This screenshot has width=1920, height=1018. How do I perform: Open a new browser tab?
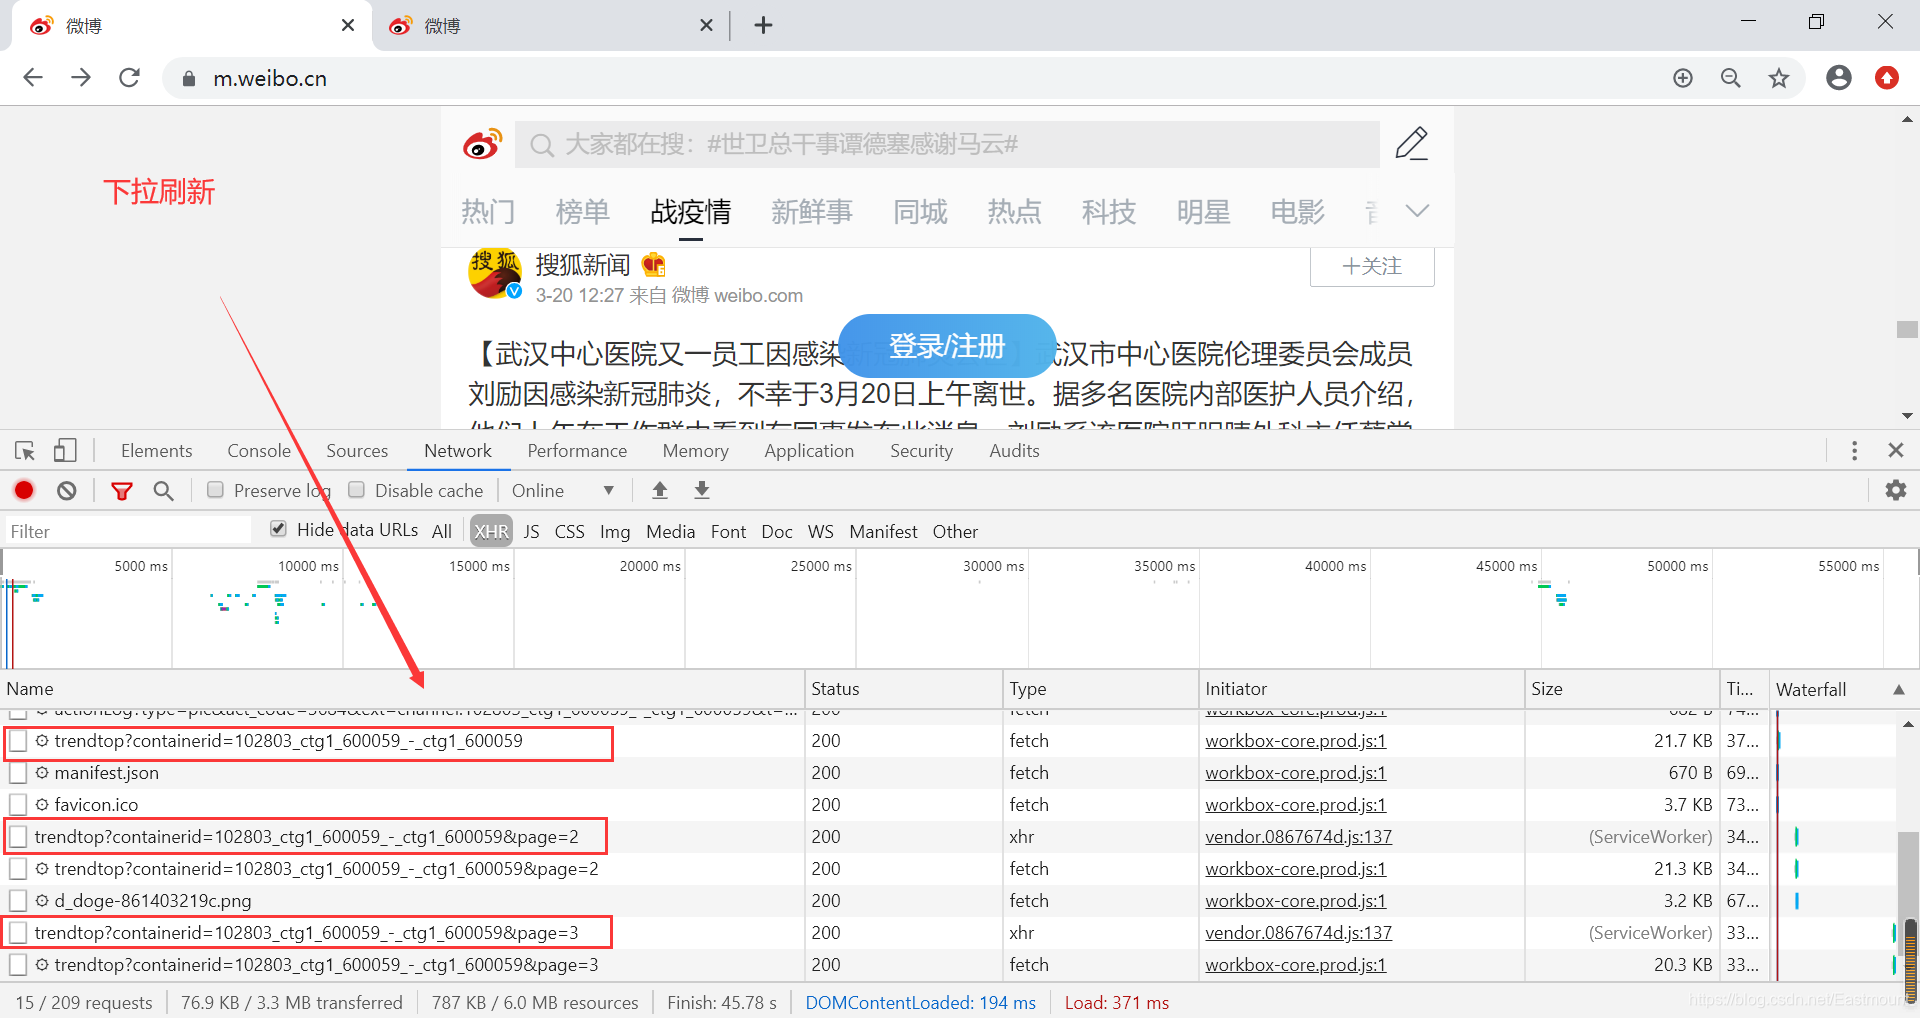click(763, 26)
